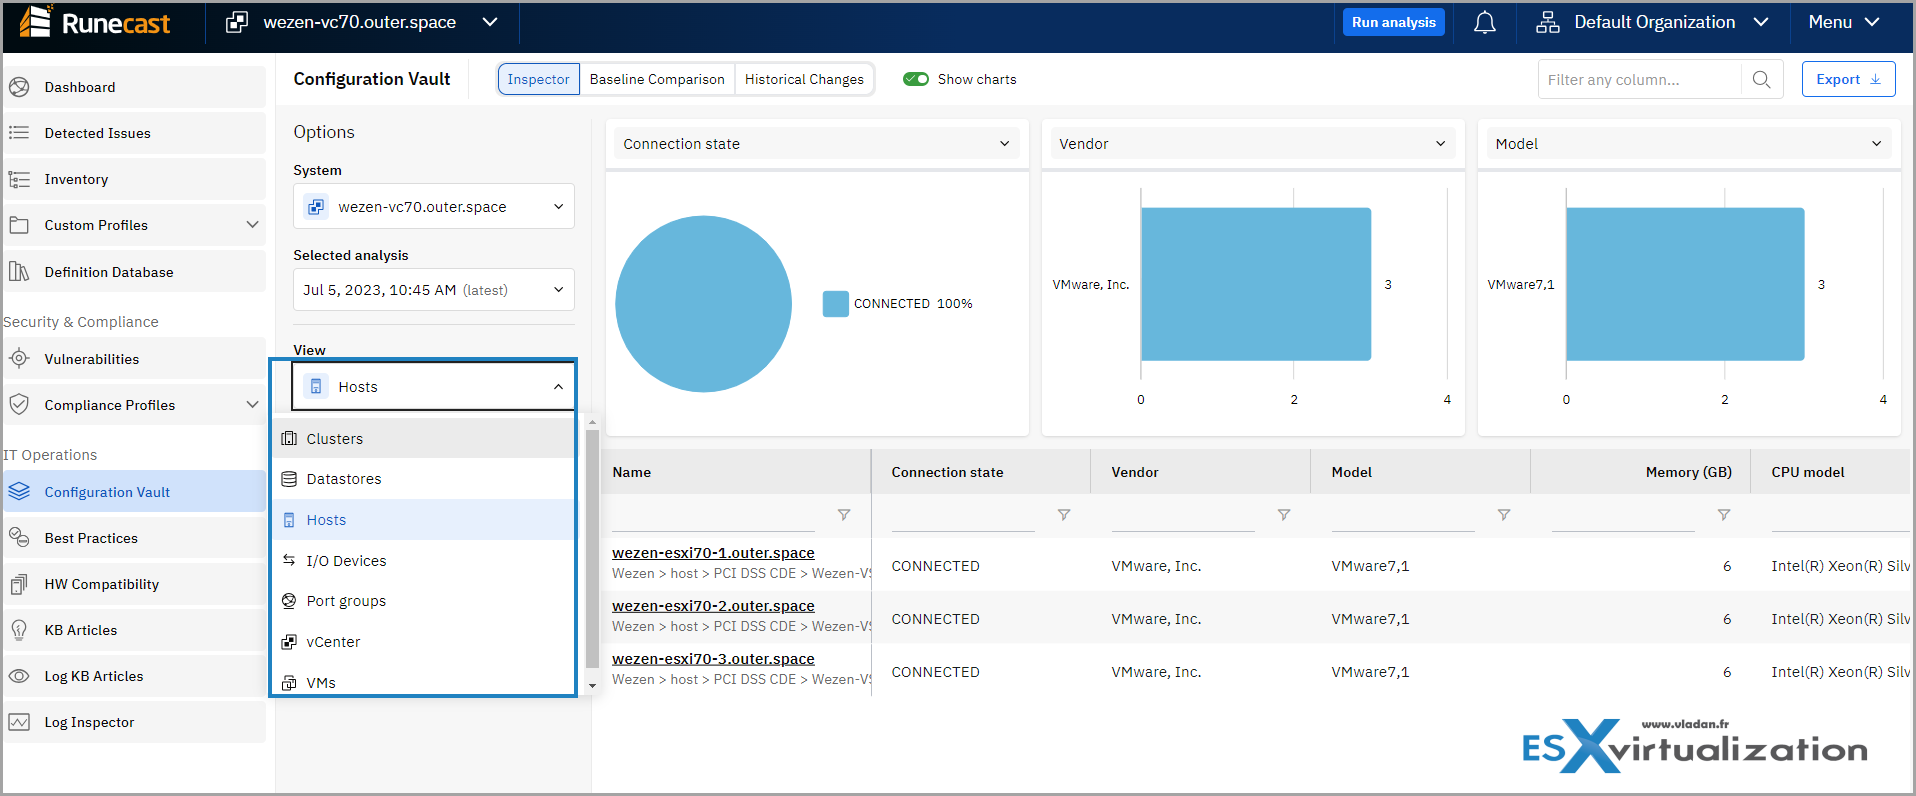Click the VMware7,1 model bar
The image size is (1916, 796).
1685,284
